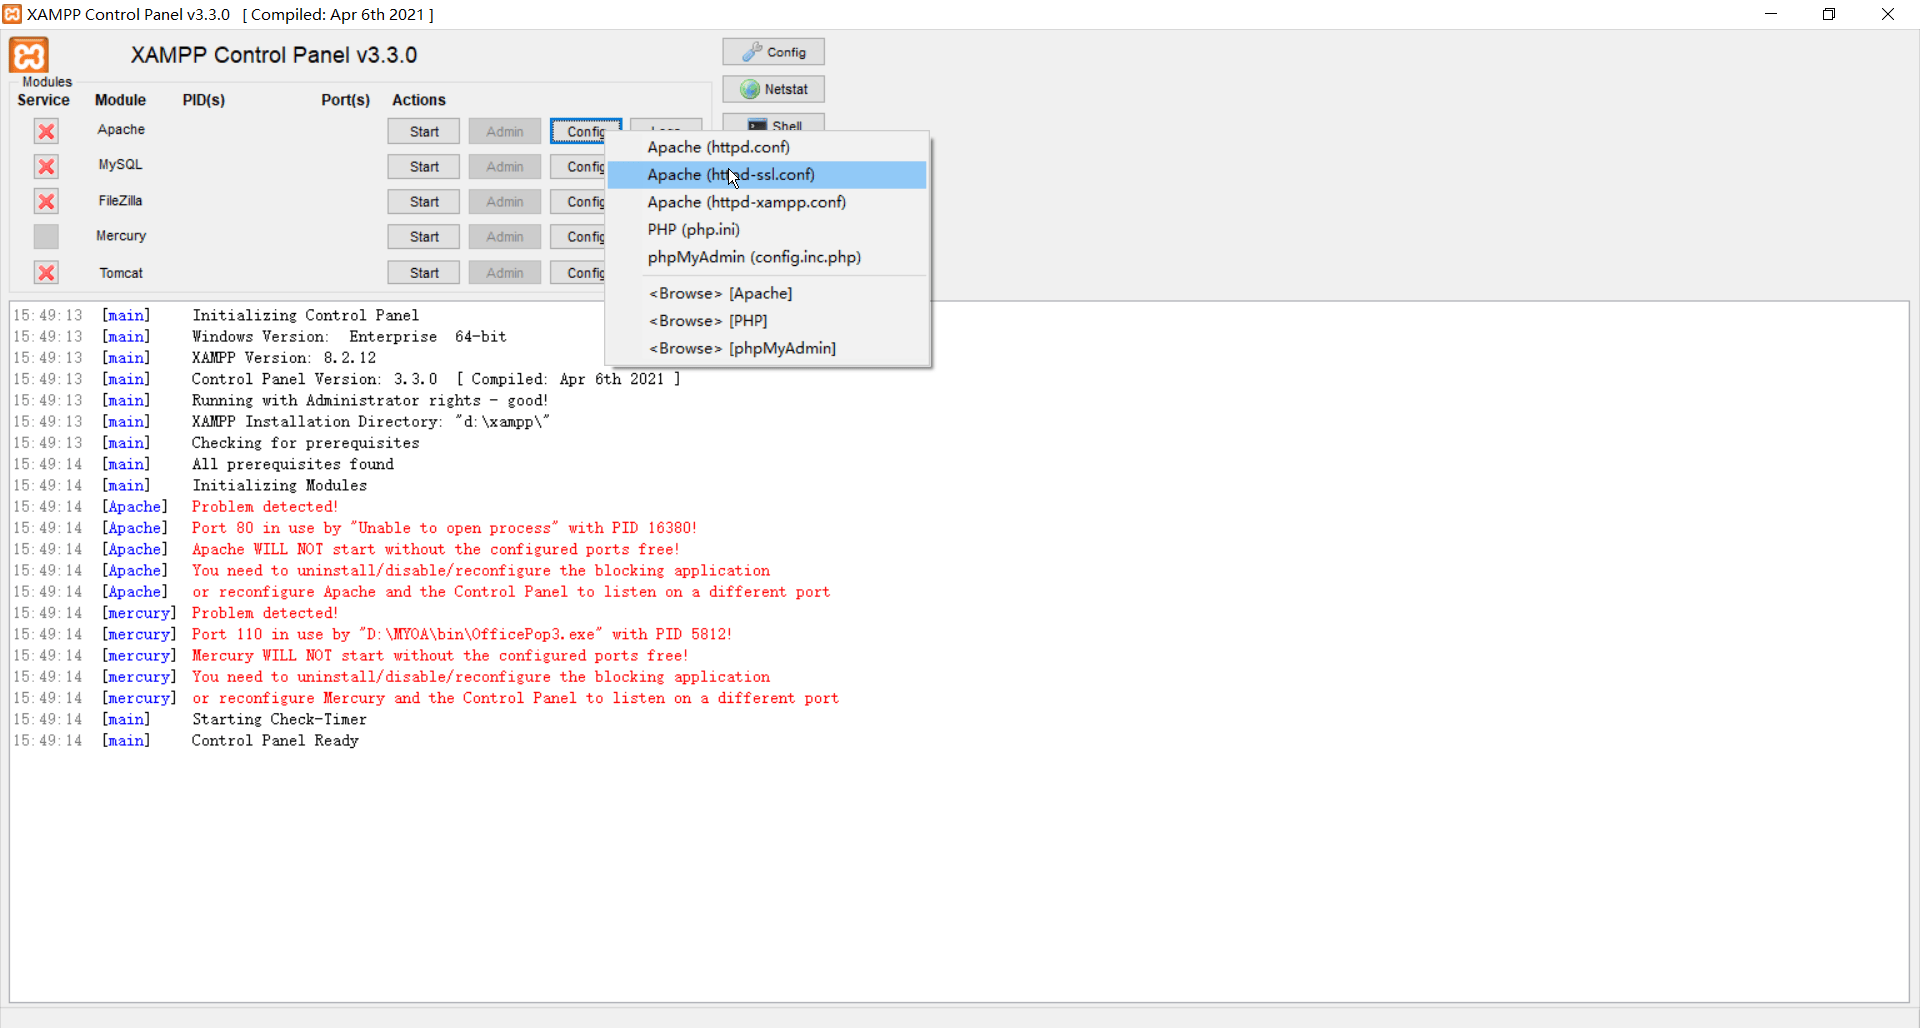Start the Mercury module

[x=424, y=236]
